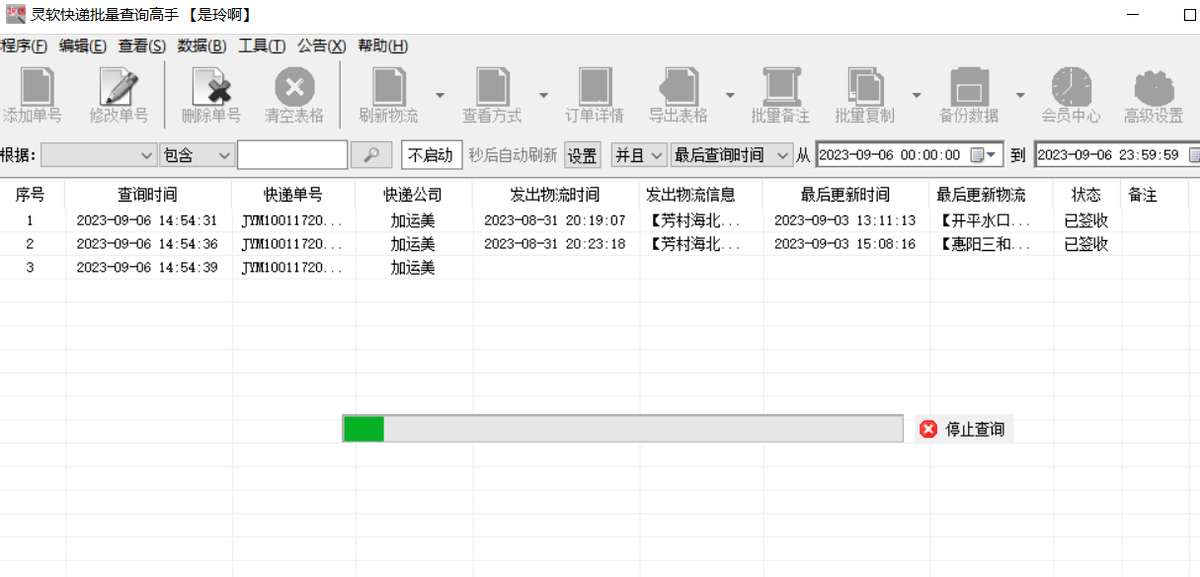1200x577 pixels.
Task: Click the 序号 column header
Action: tap(30, 195)
